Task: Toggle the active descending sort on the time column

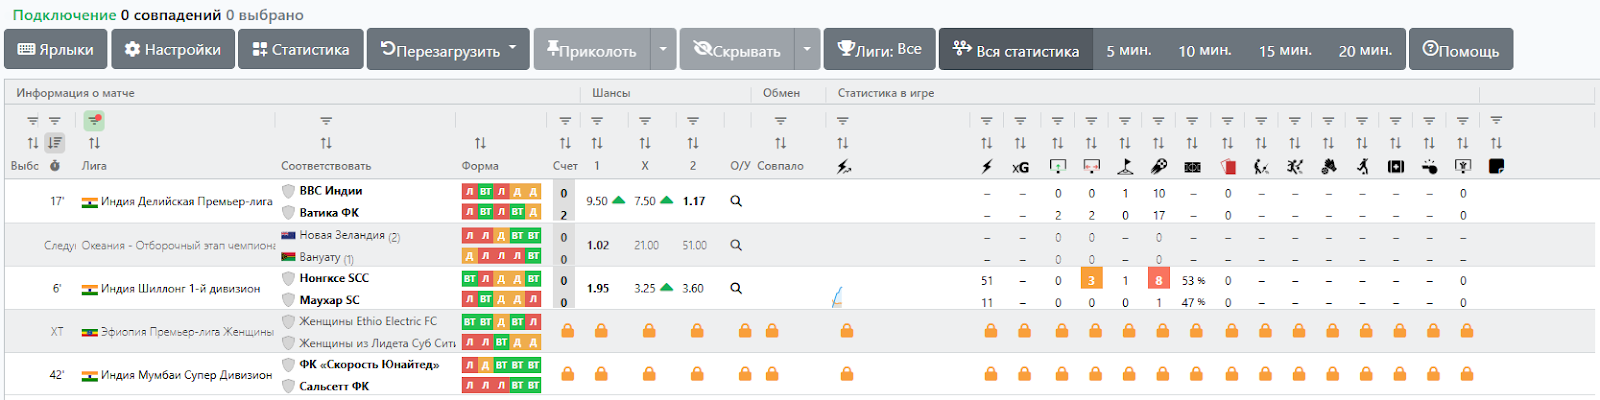Action: click(55, 143)
